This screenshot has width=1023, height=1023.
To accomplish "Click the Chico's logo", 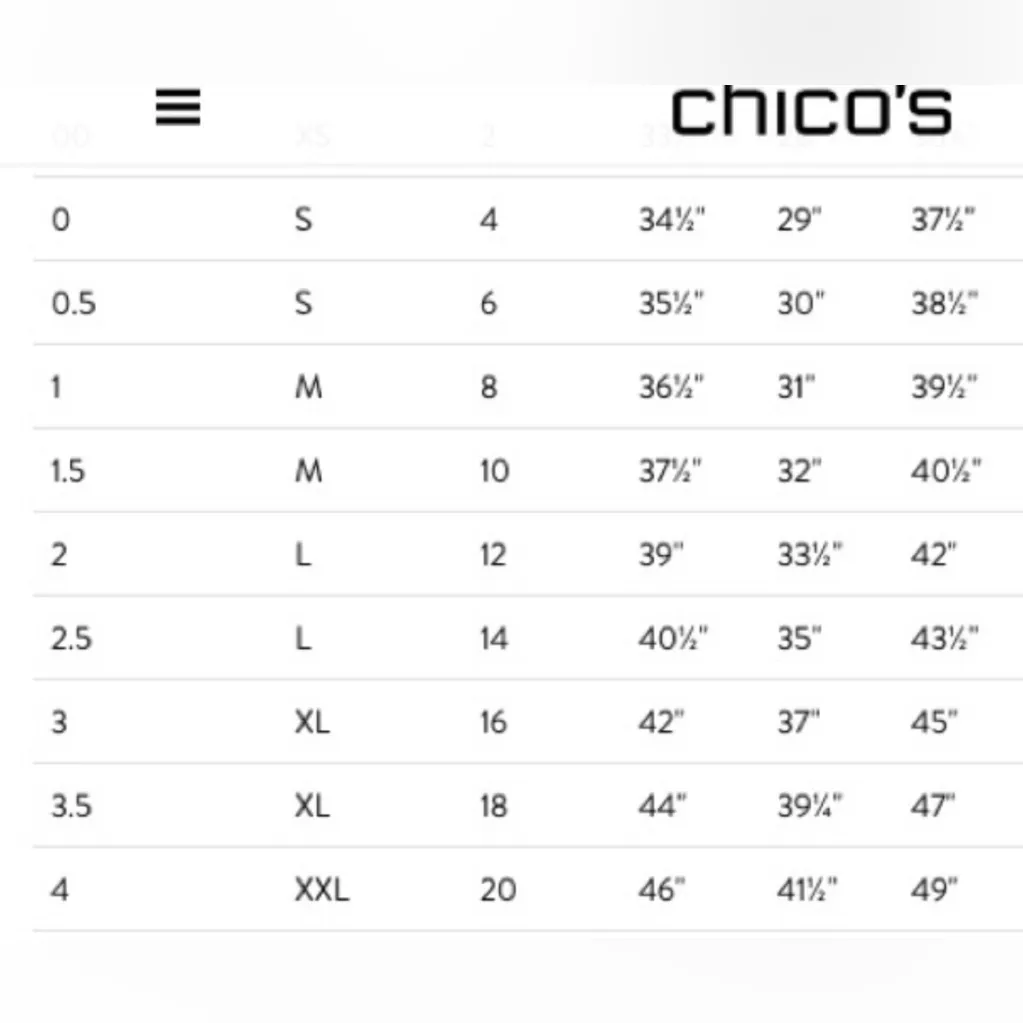I will [810, 110].
